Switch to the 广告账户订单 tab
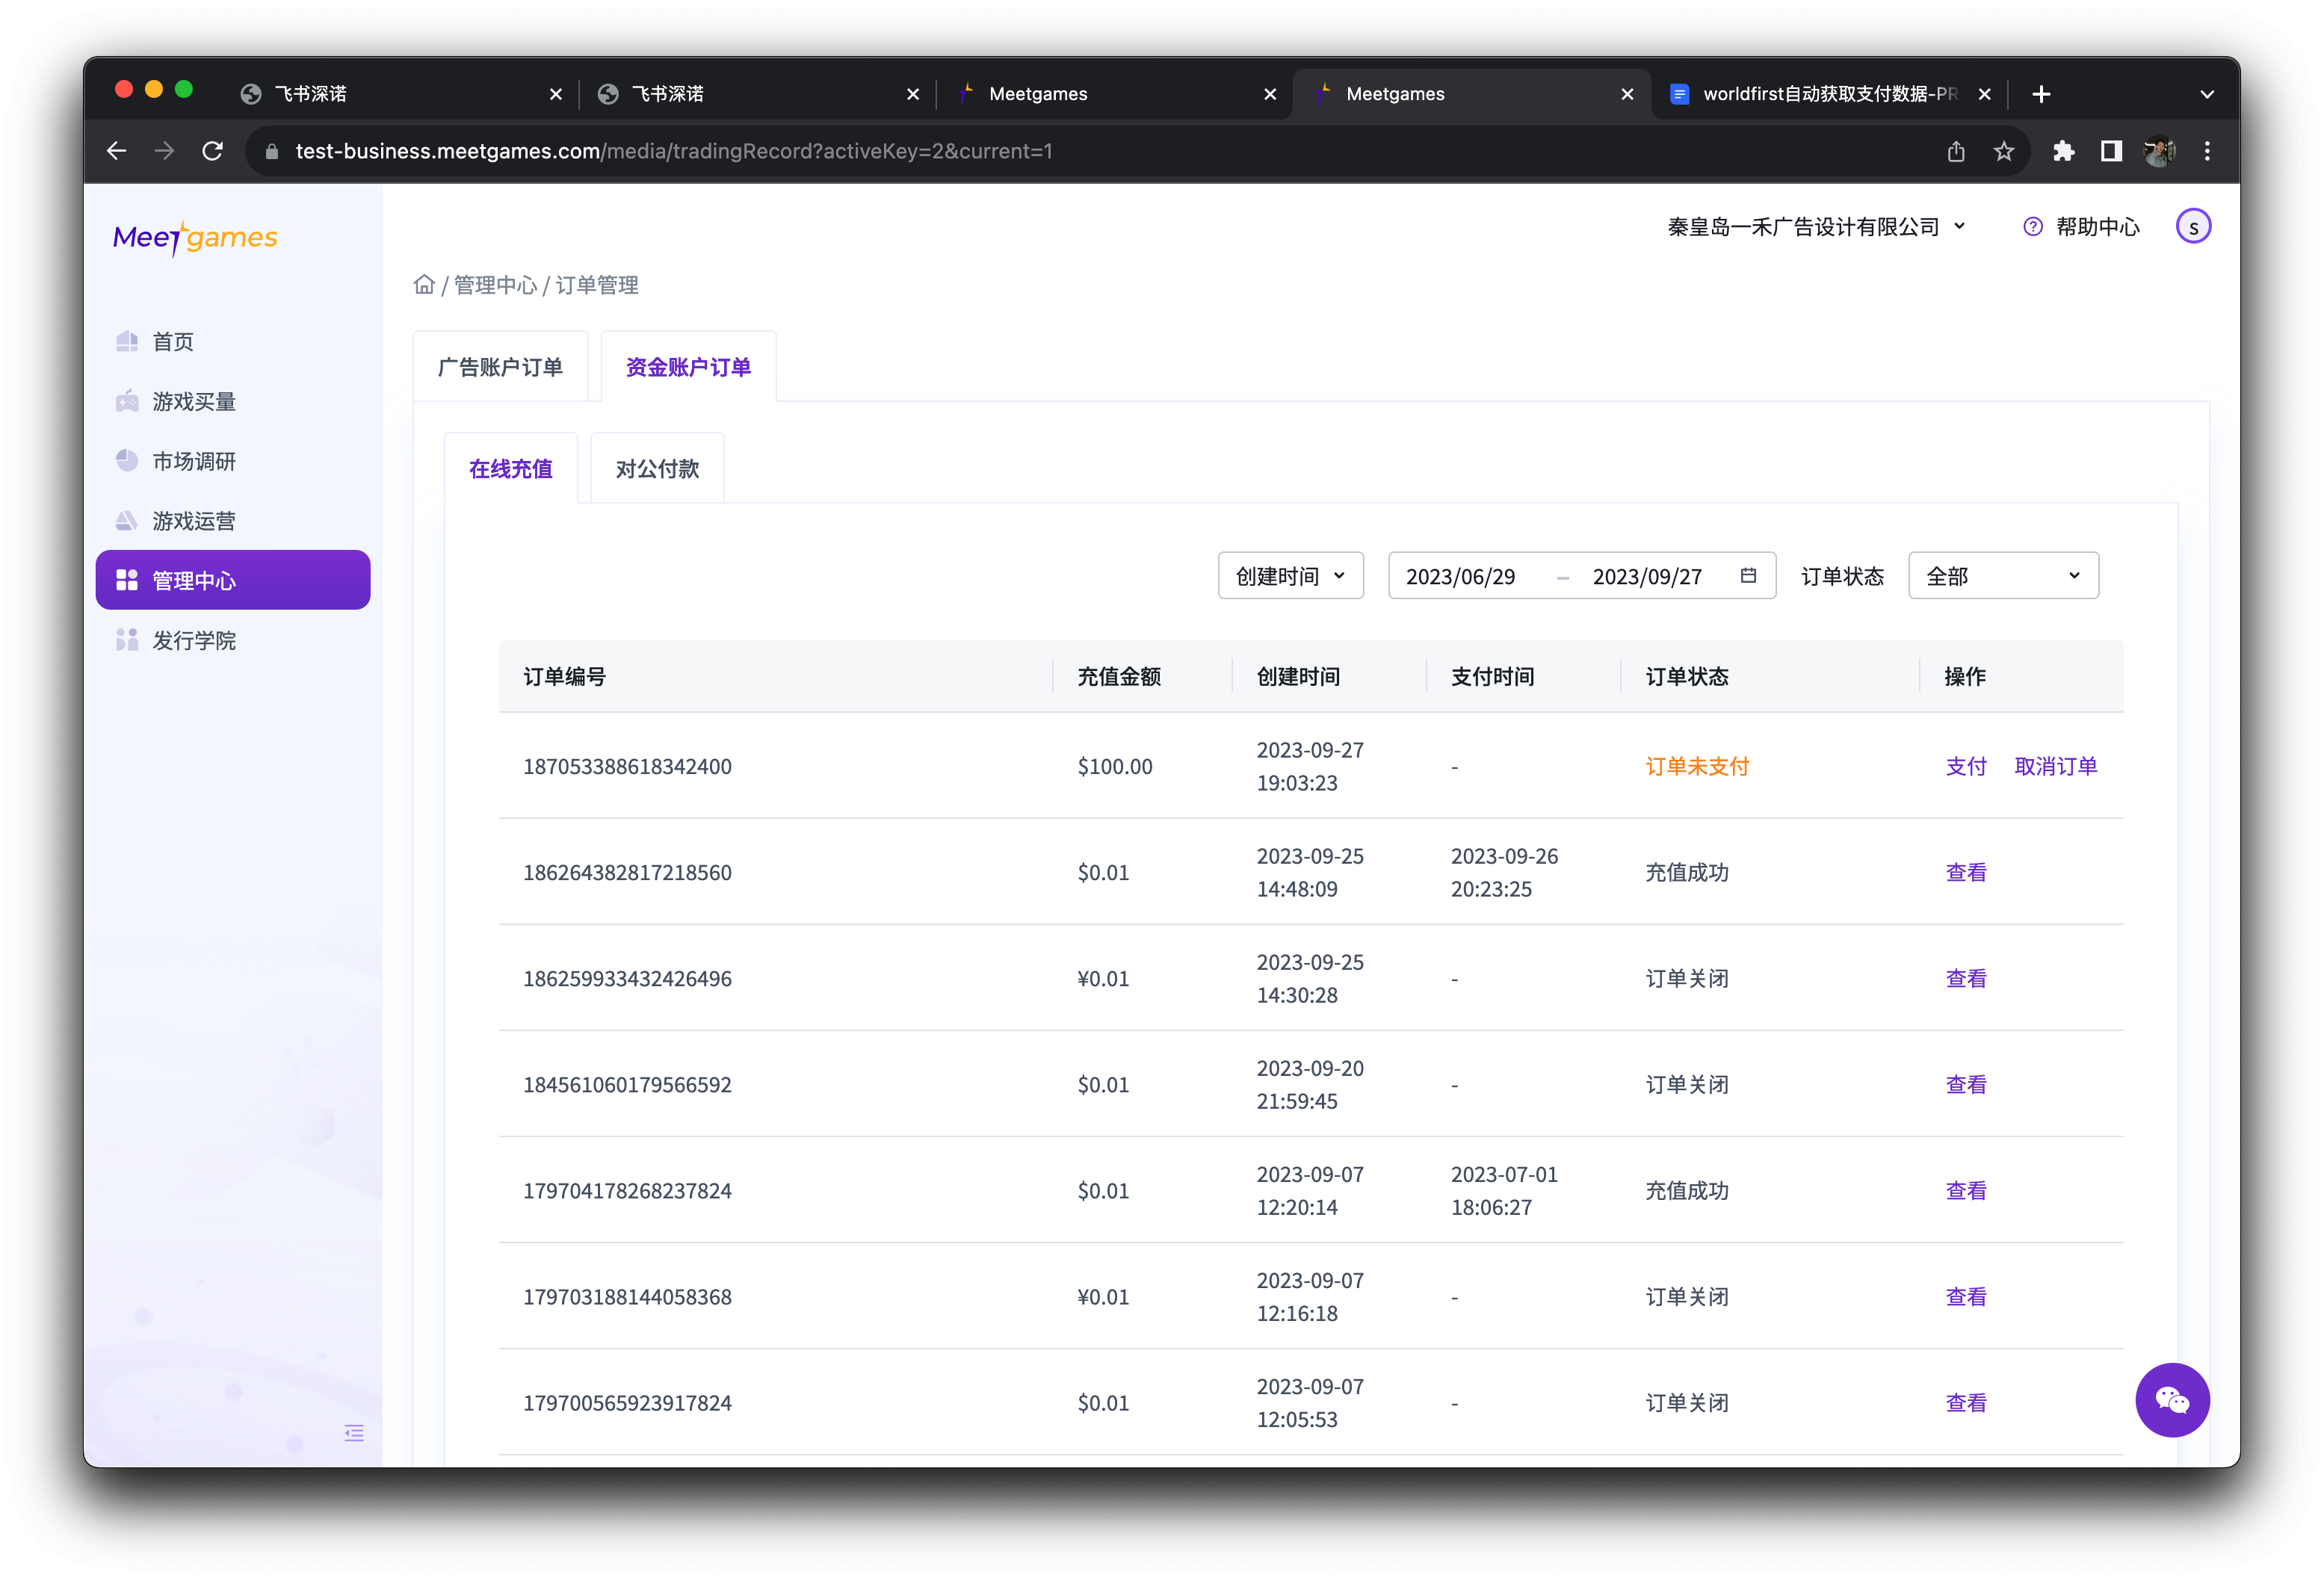Screen dimensions: 2324x1578 coord(500,367)
